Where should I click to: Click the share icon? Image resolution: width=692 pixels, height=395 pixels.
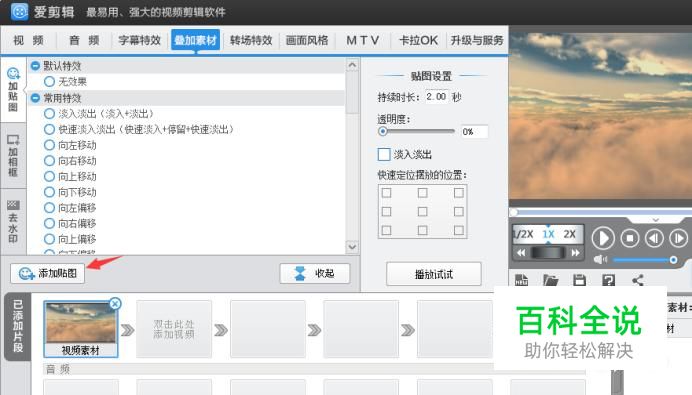pos(638,280)
